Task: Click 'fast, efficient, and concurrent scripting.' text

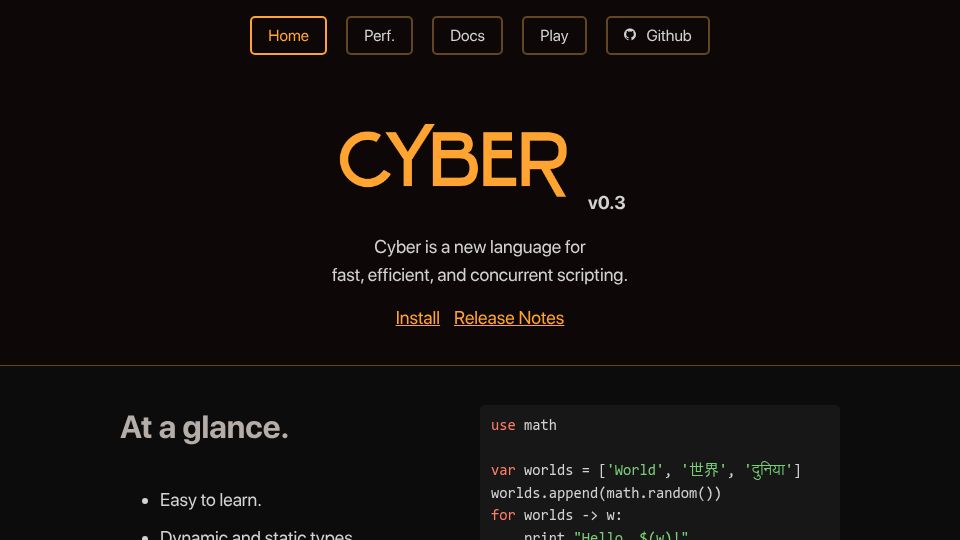Action: point(480,276)
